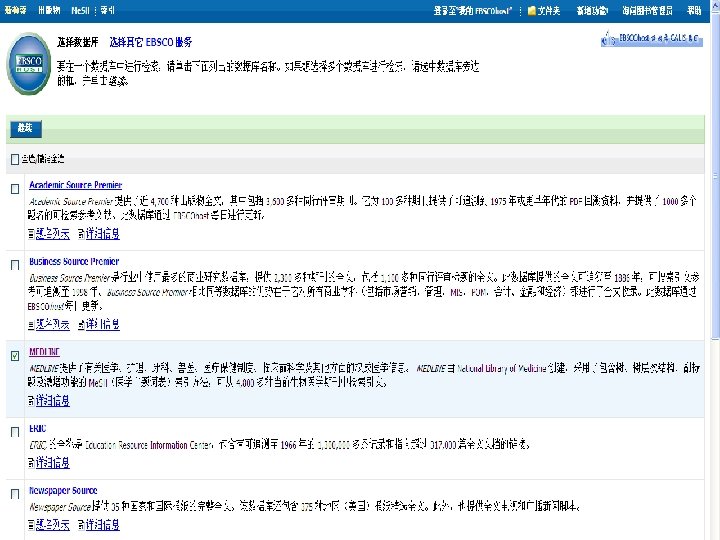
Task: Check the ERIC database checkbox
Action: pos(15,432)
